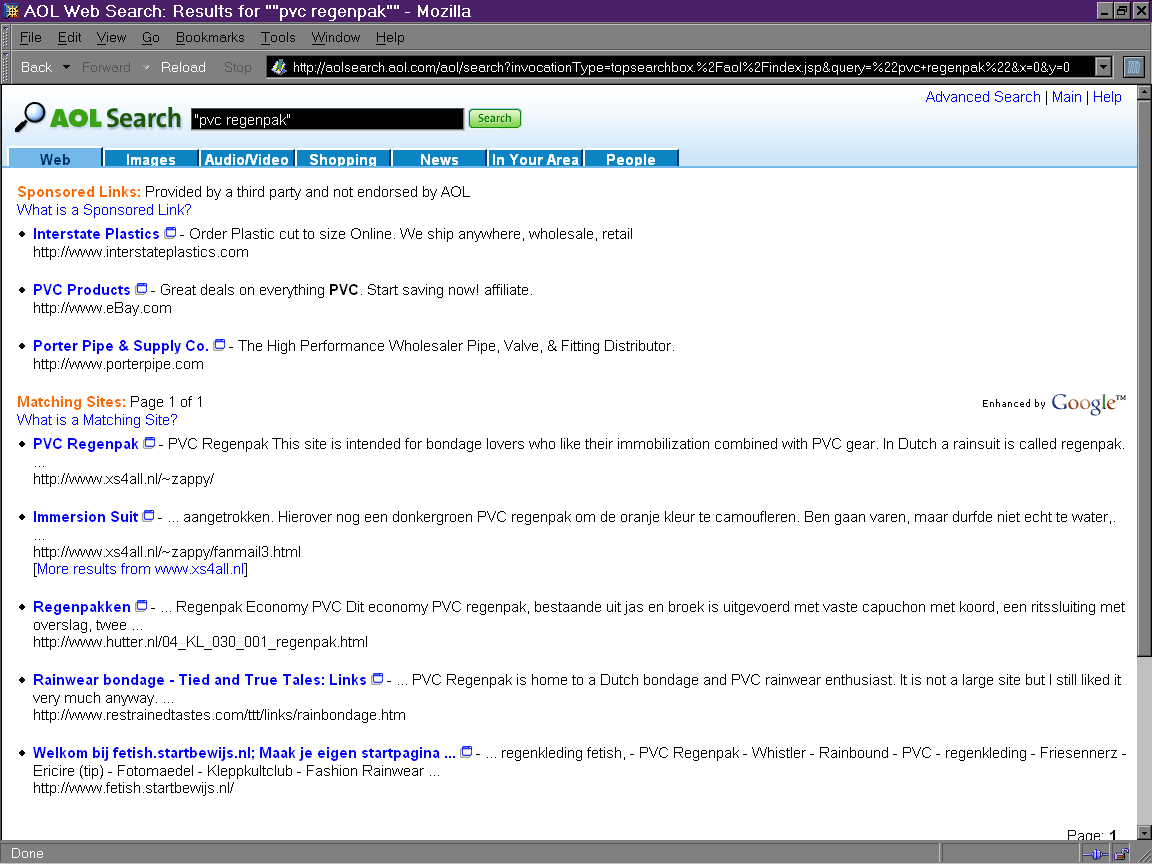
Task: Click Mozilla window title bar icon
Action: [x=12, y=11]
